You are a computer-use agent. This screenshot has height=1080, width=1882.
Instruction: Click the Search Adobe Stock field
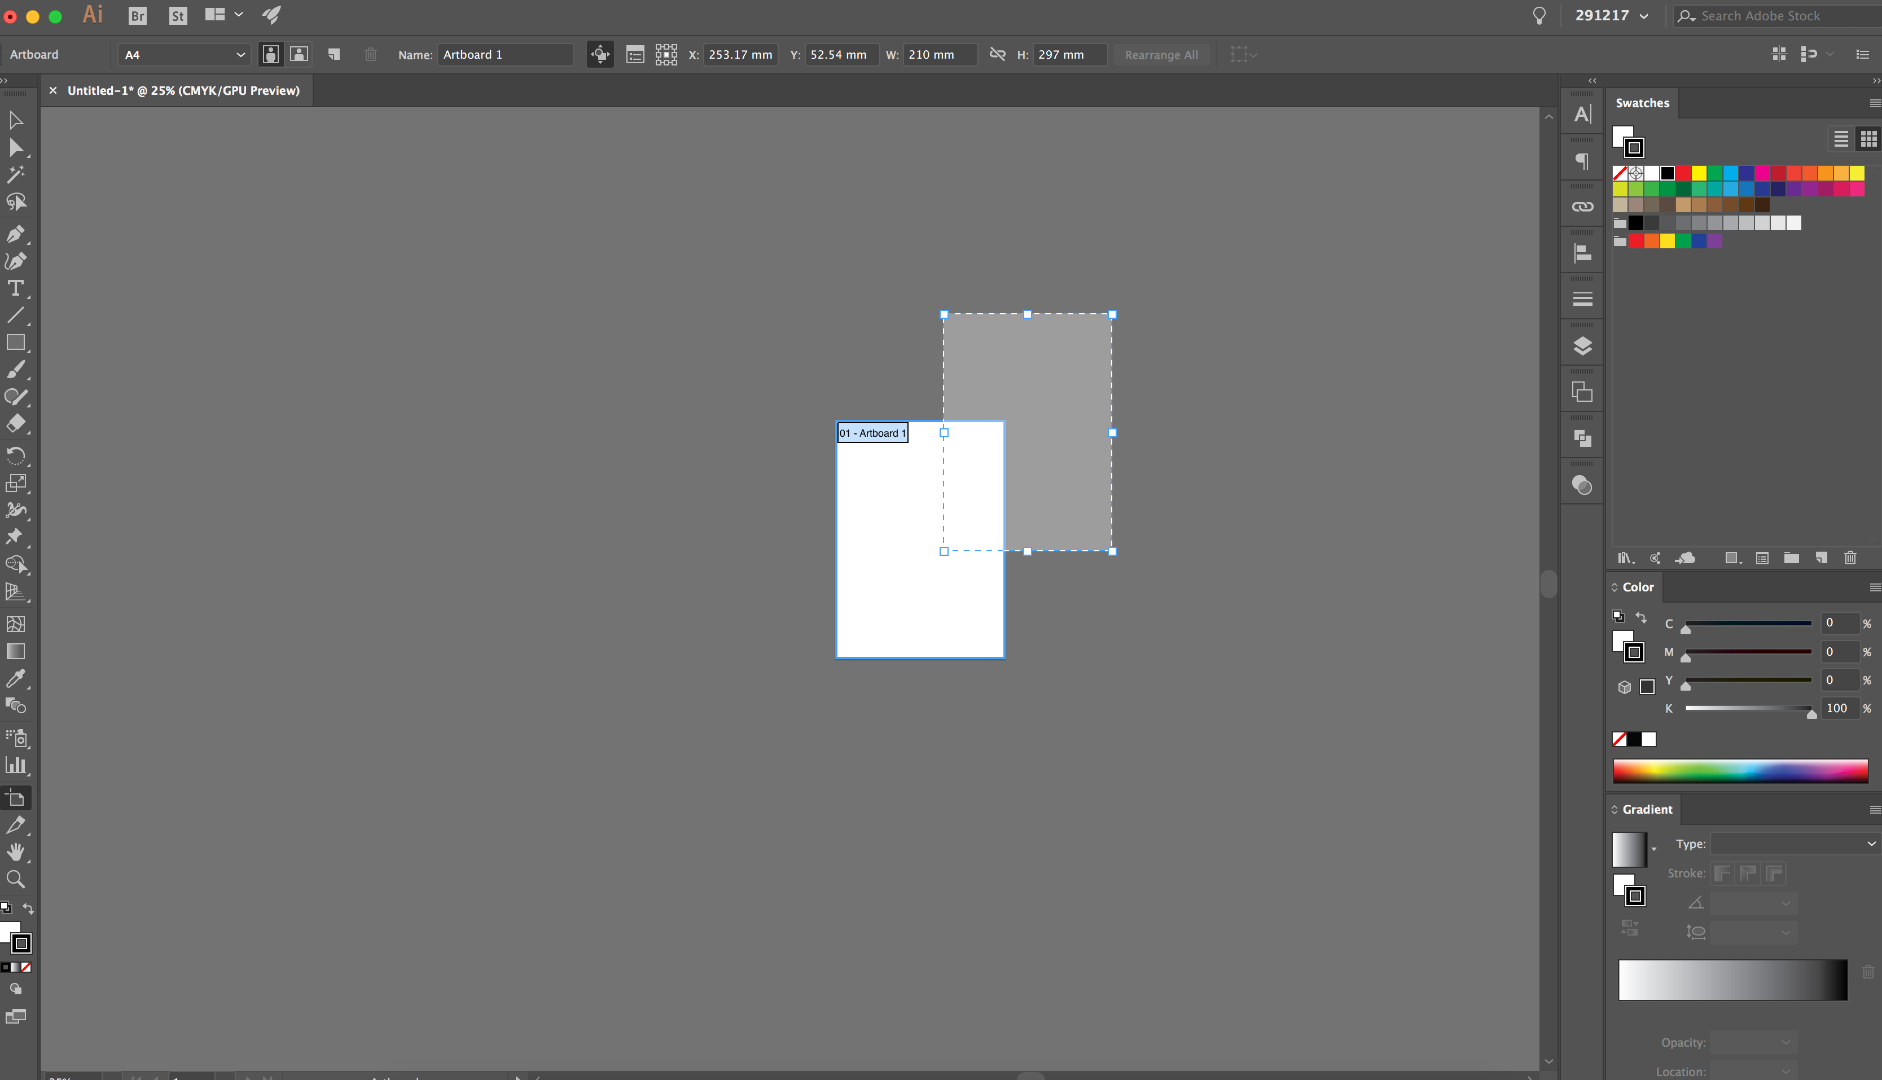(x=1778, y=16)
